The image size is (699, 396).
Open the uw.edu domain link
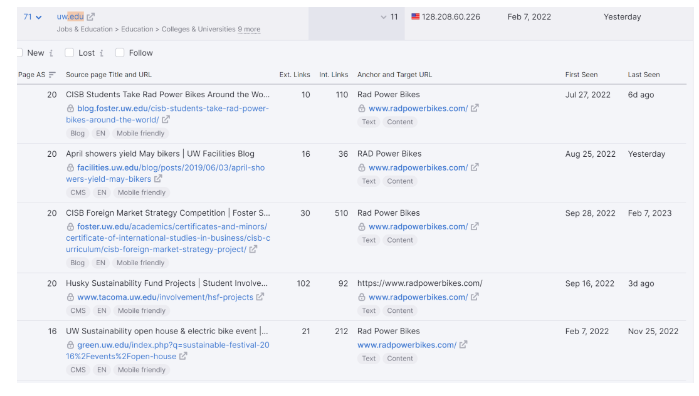click(70, 16)
